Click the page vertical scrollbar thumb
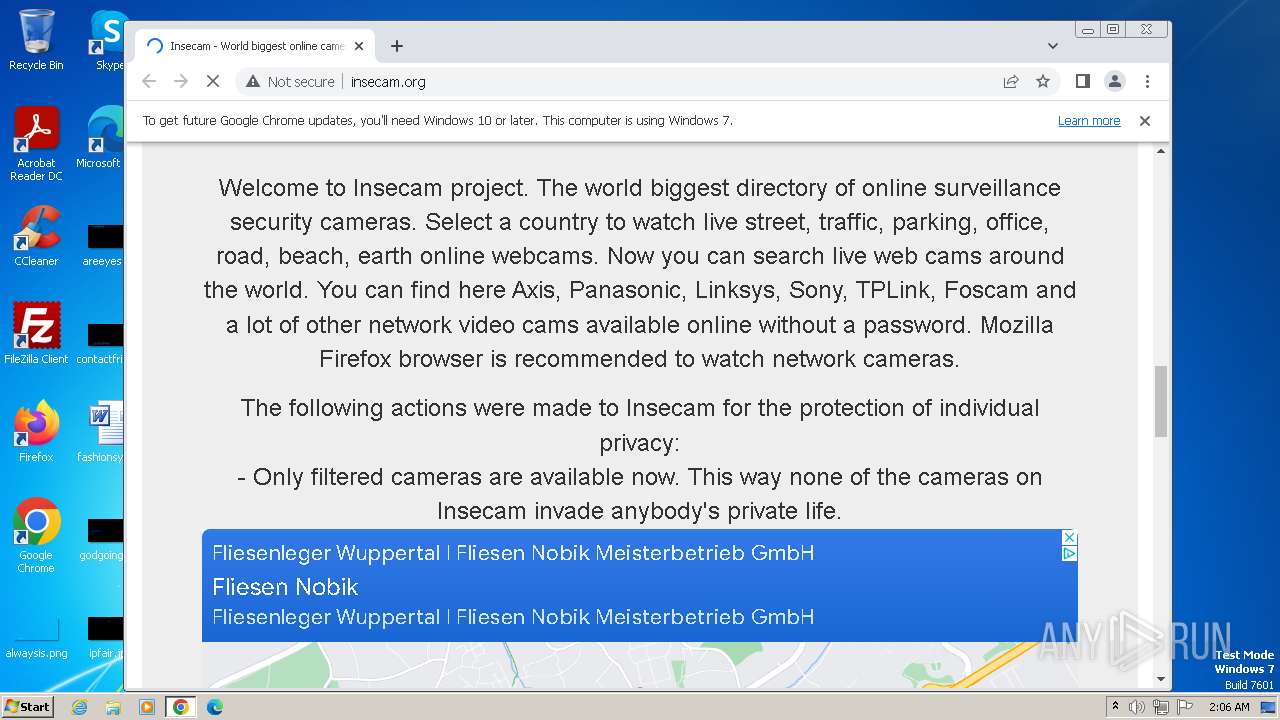 [1161, 401]
